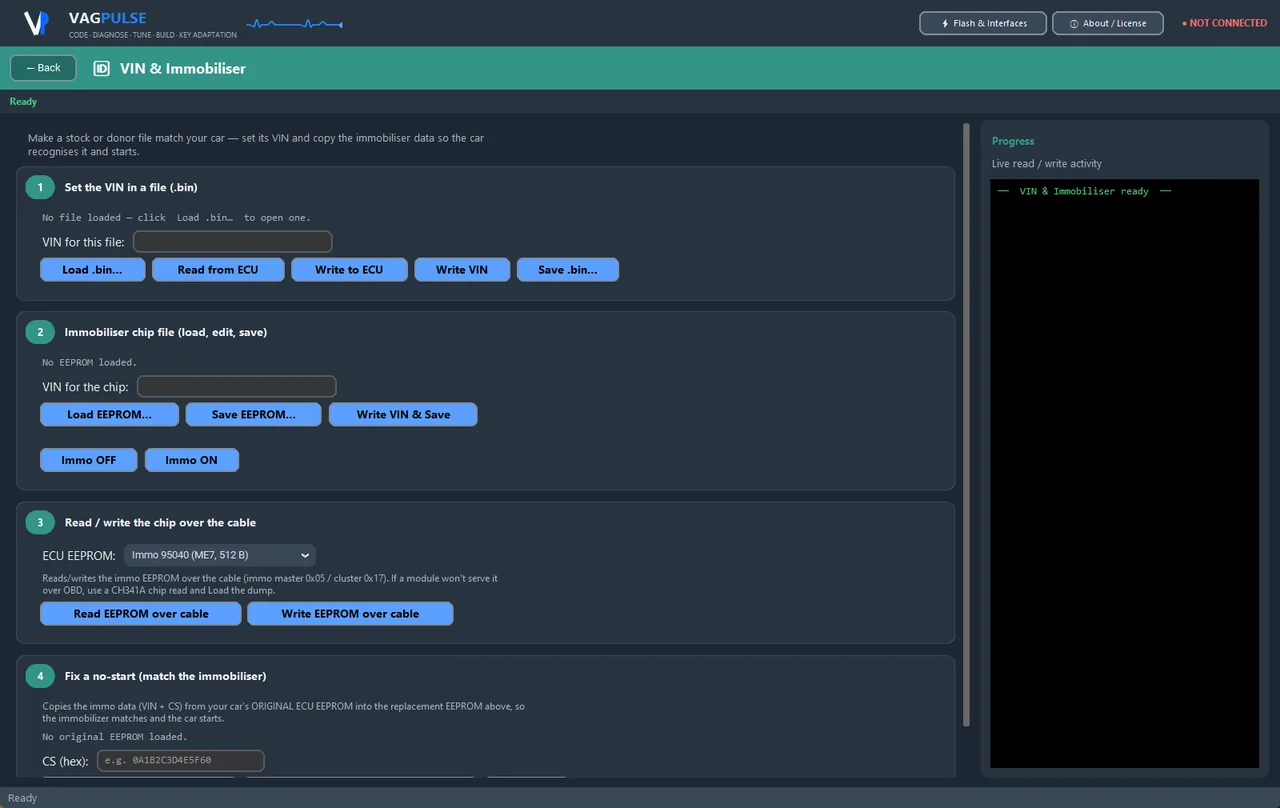Click the Save EEPROM... button

point(254,415)
